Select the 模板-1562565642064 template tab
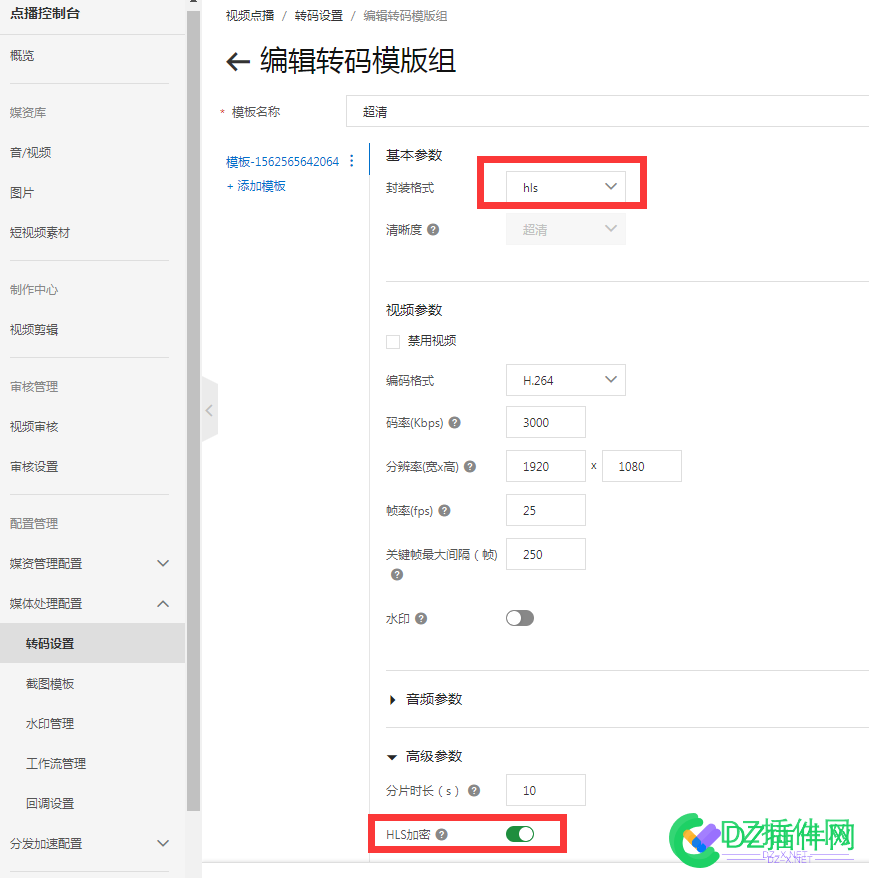 click(x=282, y=161)
